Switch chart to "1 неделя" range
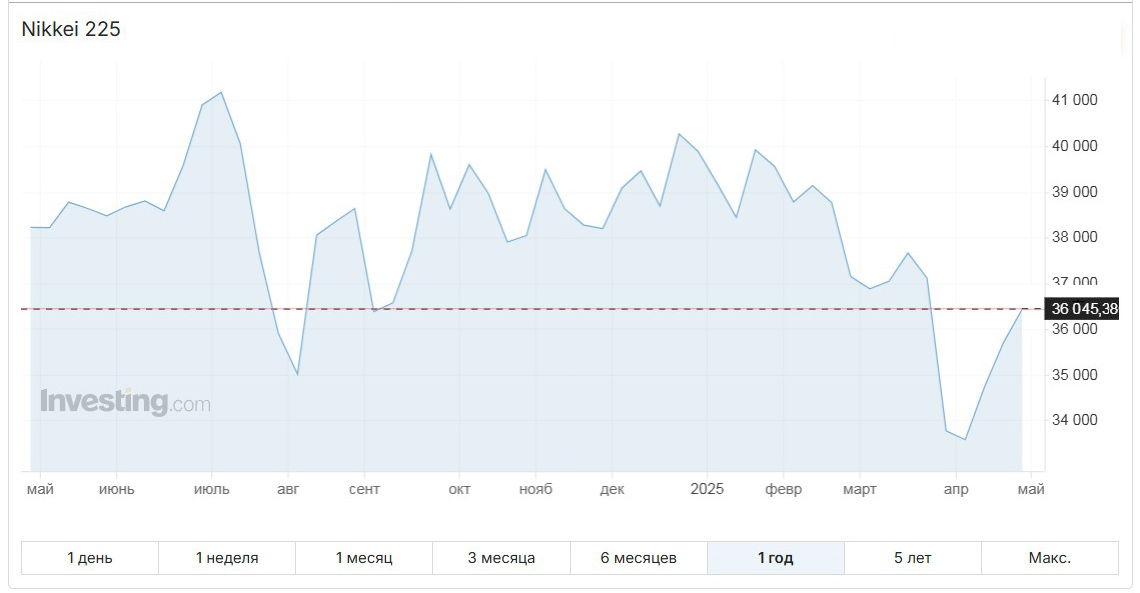The height and width of the screenshot is (593, 1140). [x=227, y=558]
